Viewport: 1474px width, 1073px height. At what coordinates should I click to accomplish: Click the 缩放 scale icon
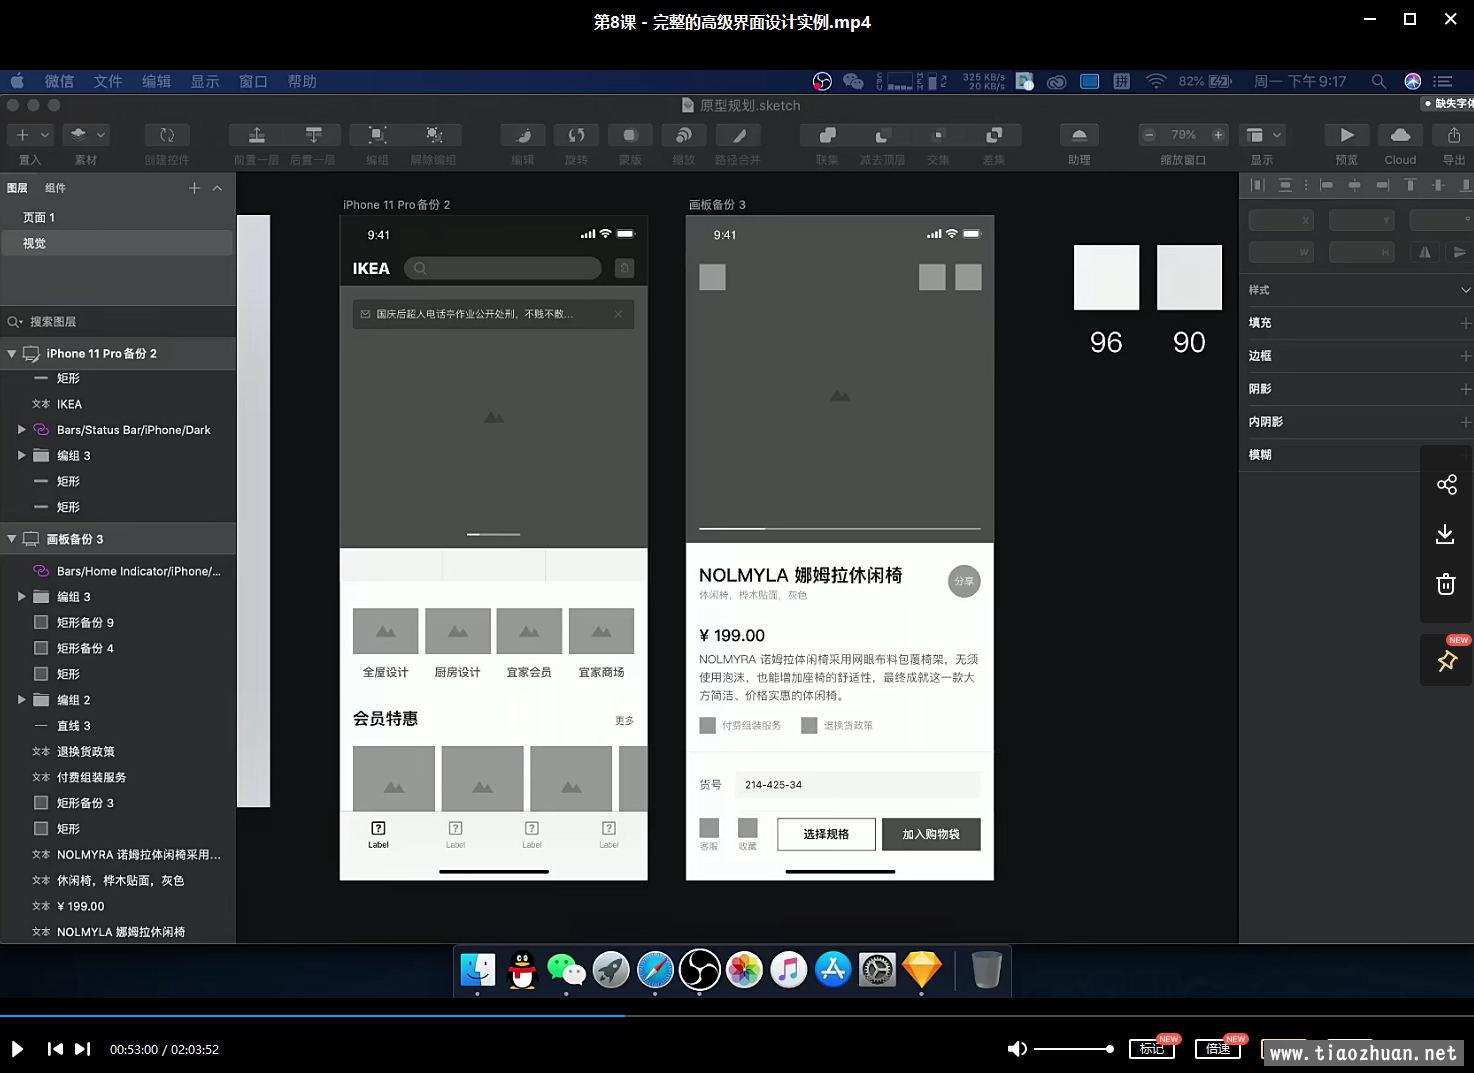[684, 135]
